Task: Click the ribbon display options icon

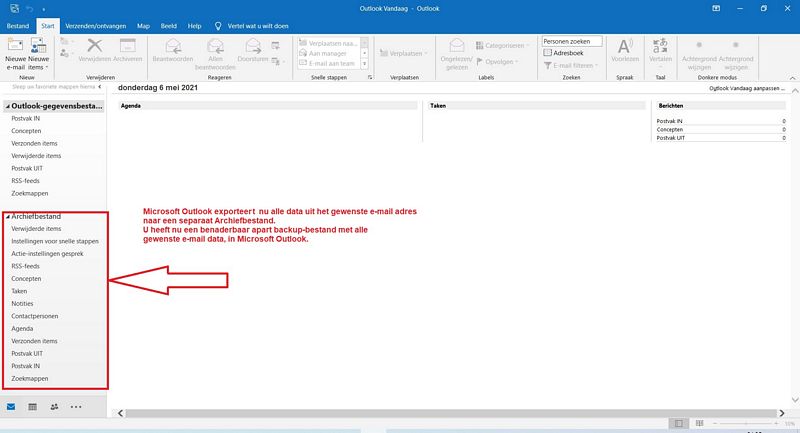Action: coord(716,9)
